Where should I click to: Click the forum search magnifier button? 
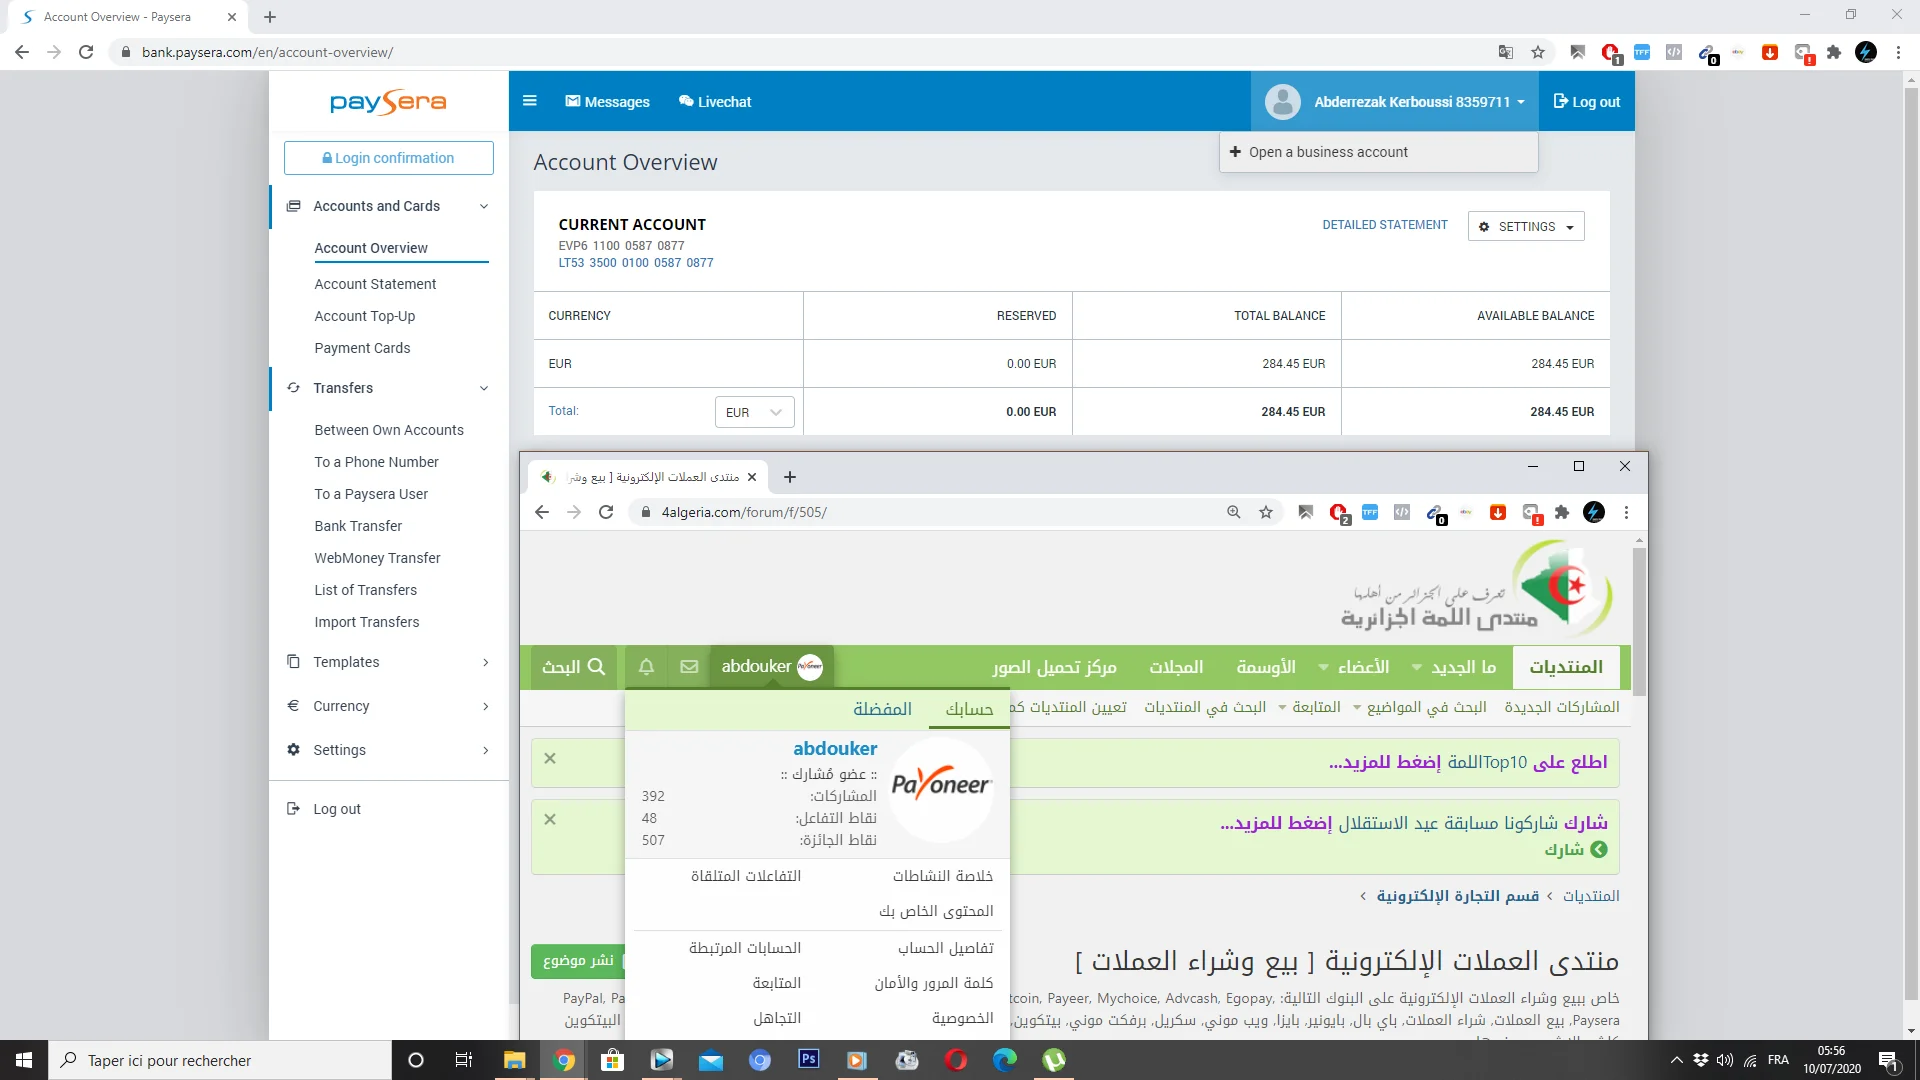click(574, 667)
